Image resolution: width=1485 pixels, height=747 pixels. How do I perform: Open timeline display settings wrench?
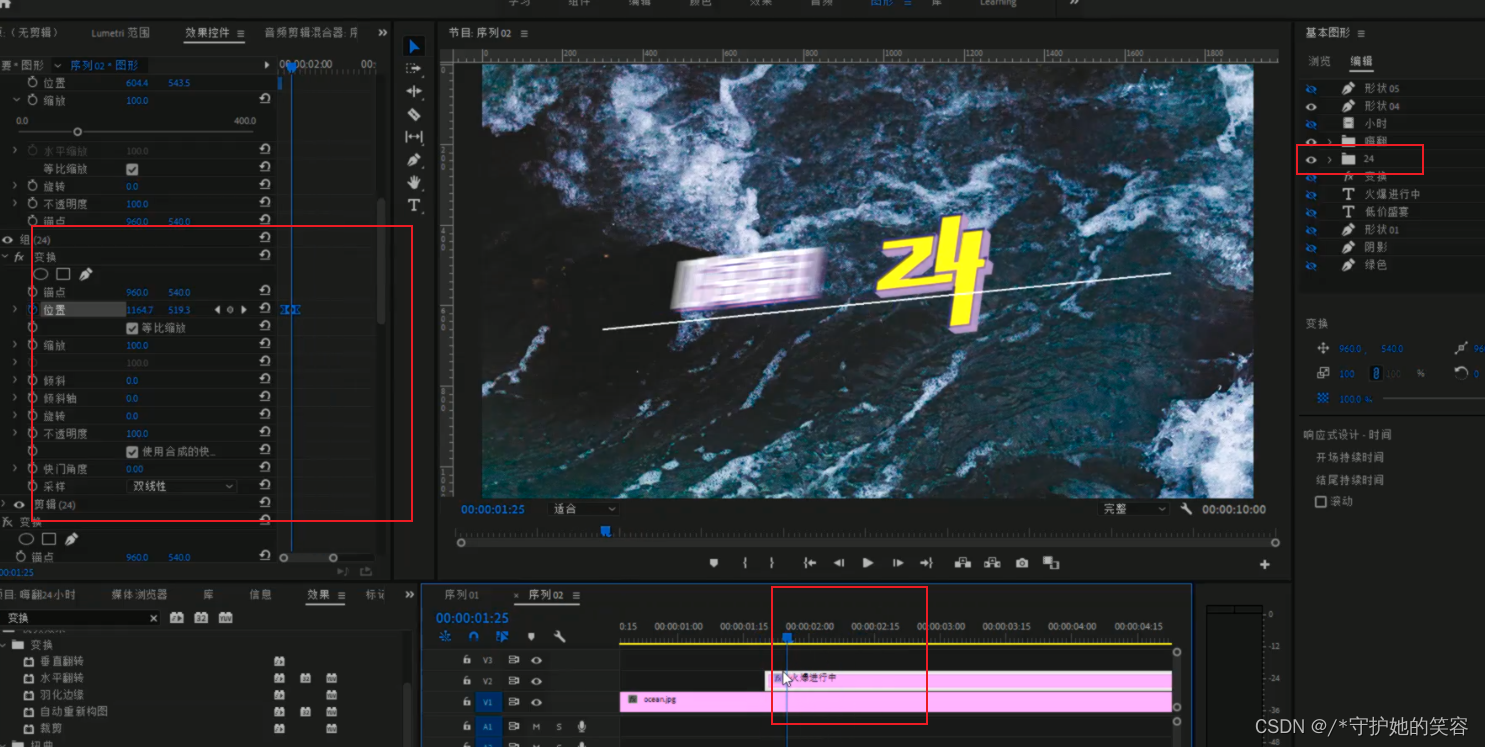point(560,636)
